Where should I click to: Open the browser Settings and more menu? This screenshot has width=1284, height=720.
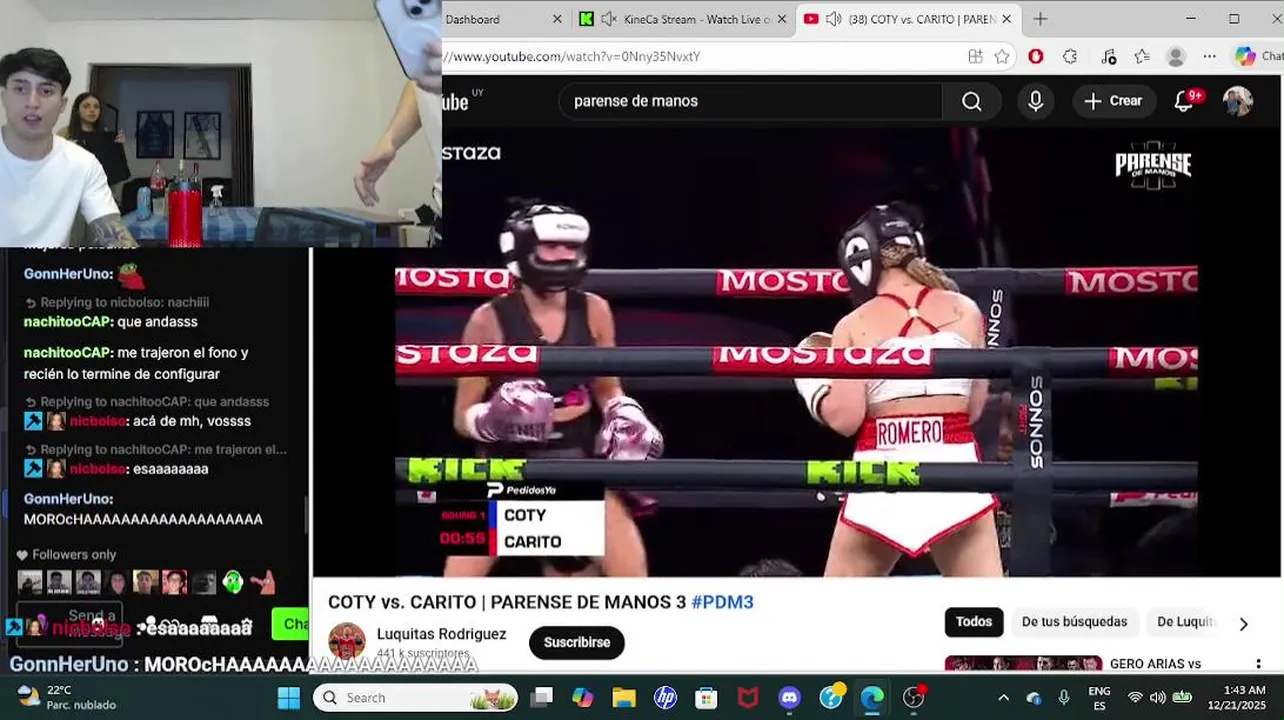(x=1210, y=56)
